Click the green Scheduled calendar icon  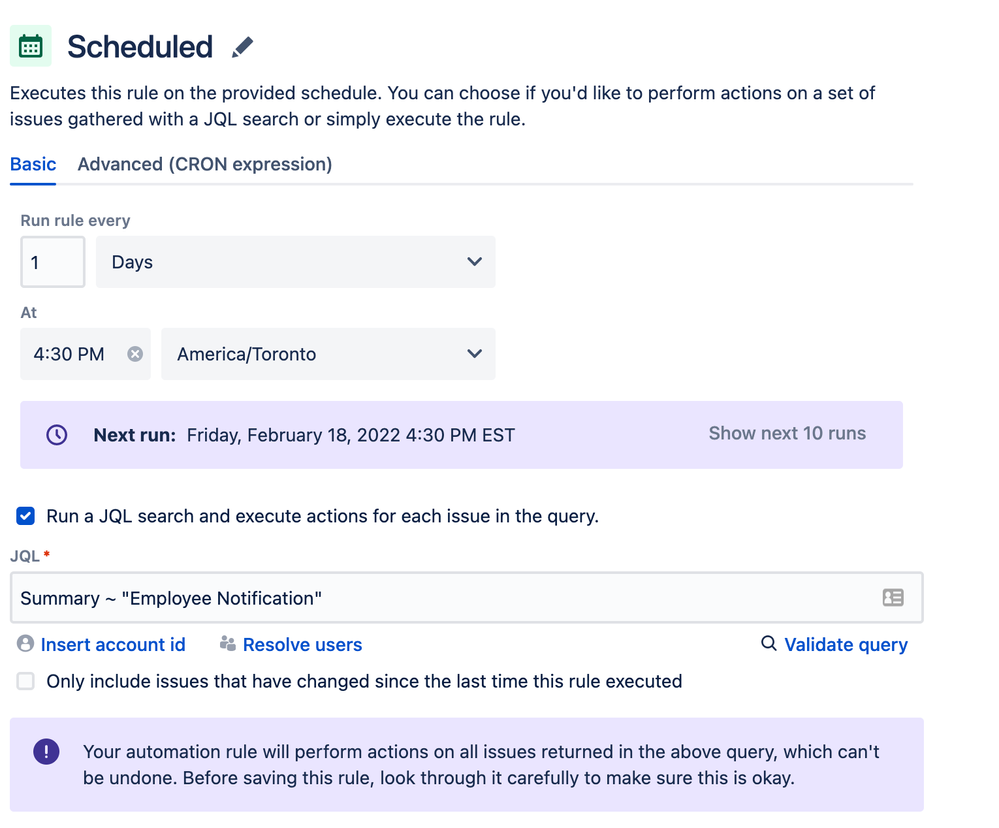pos(31,47)
